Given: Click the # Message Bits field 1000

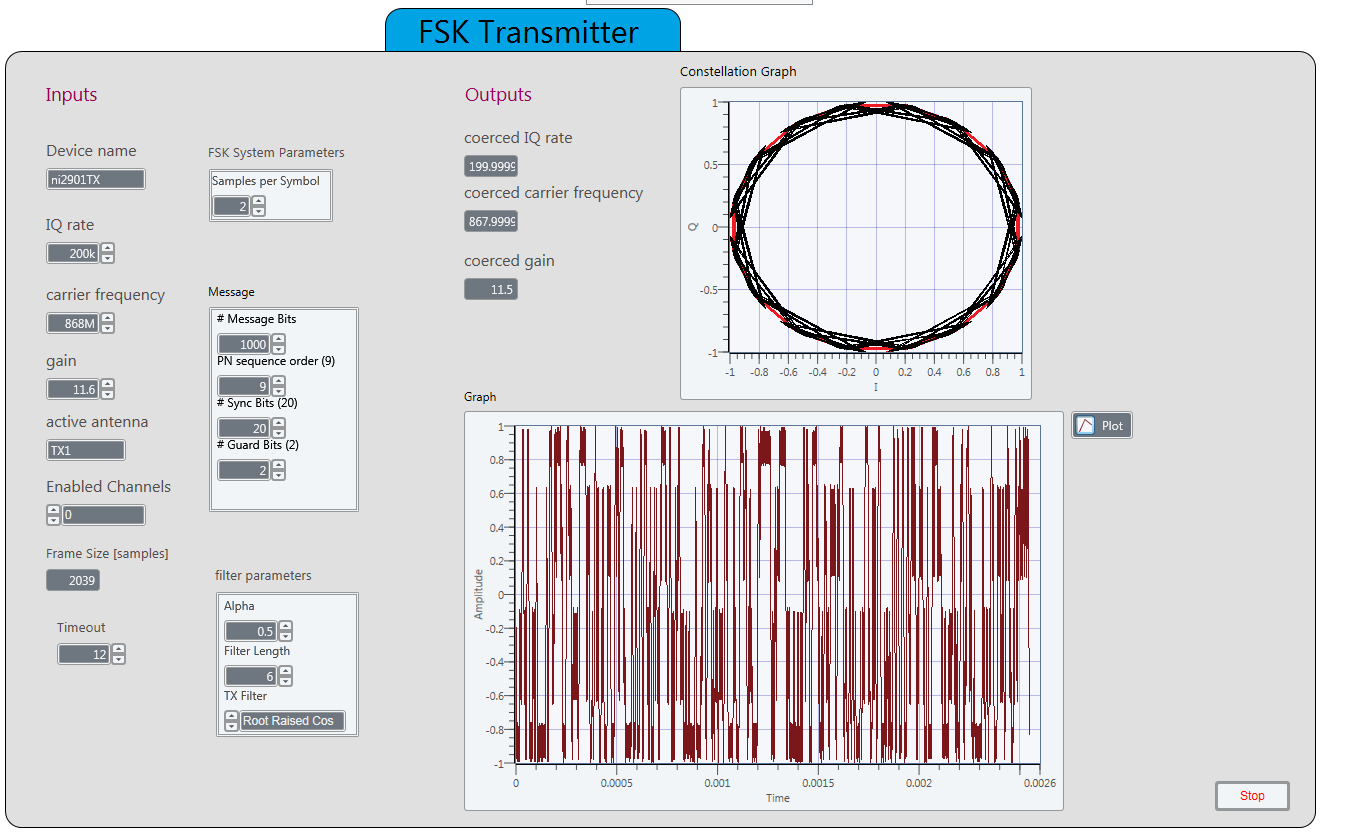Looking at the screenshot, I should [x=243, y=344].
